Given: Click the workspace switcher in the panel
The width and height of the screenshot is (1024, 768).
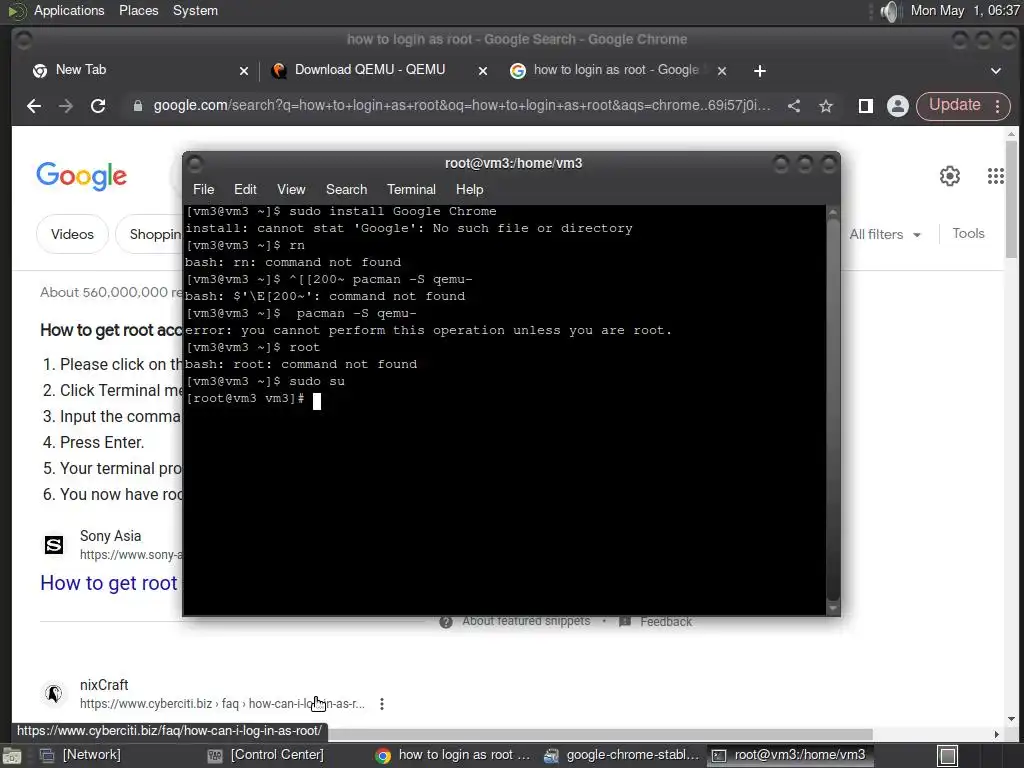Looking at the screenshot, I should (948, 756).
